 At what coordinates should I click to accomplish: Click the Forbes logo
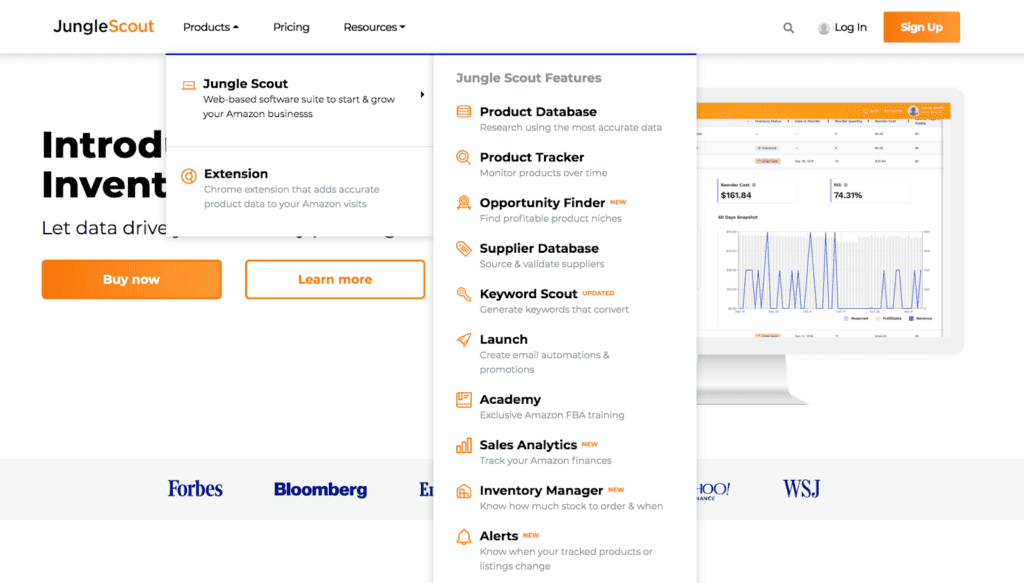point(195,489)
